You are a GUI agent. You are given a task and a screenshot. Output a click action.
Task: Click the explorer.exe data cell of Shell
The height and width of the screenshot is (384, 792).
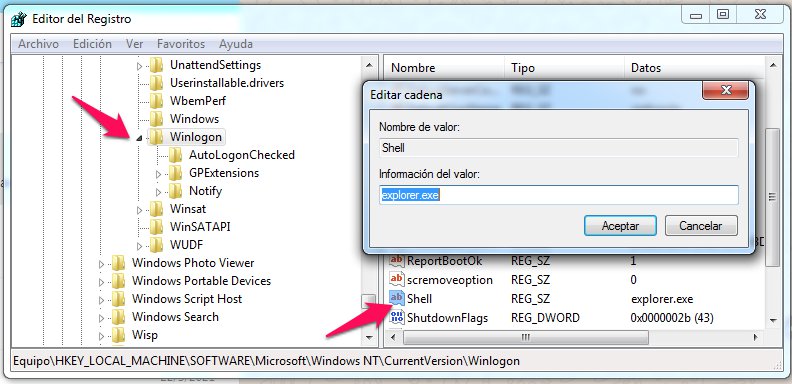pyautogui.click(x=662, y=299)
